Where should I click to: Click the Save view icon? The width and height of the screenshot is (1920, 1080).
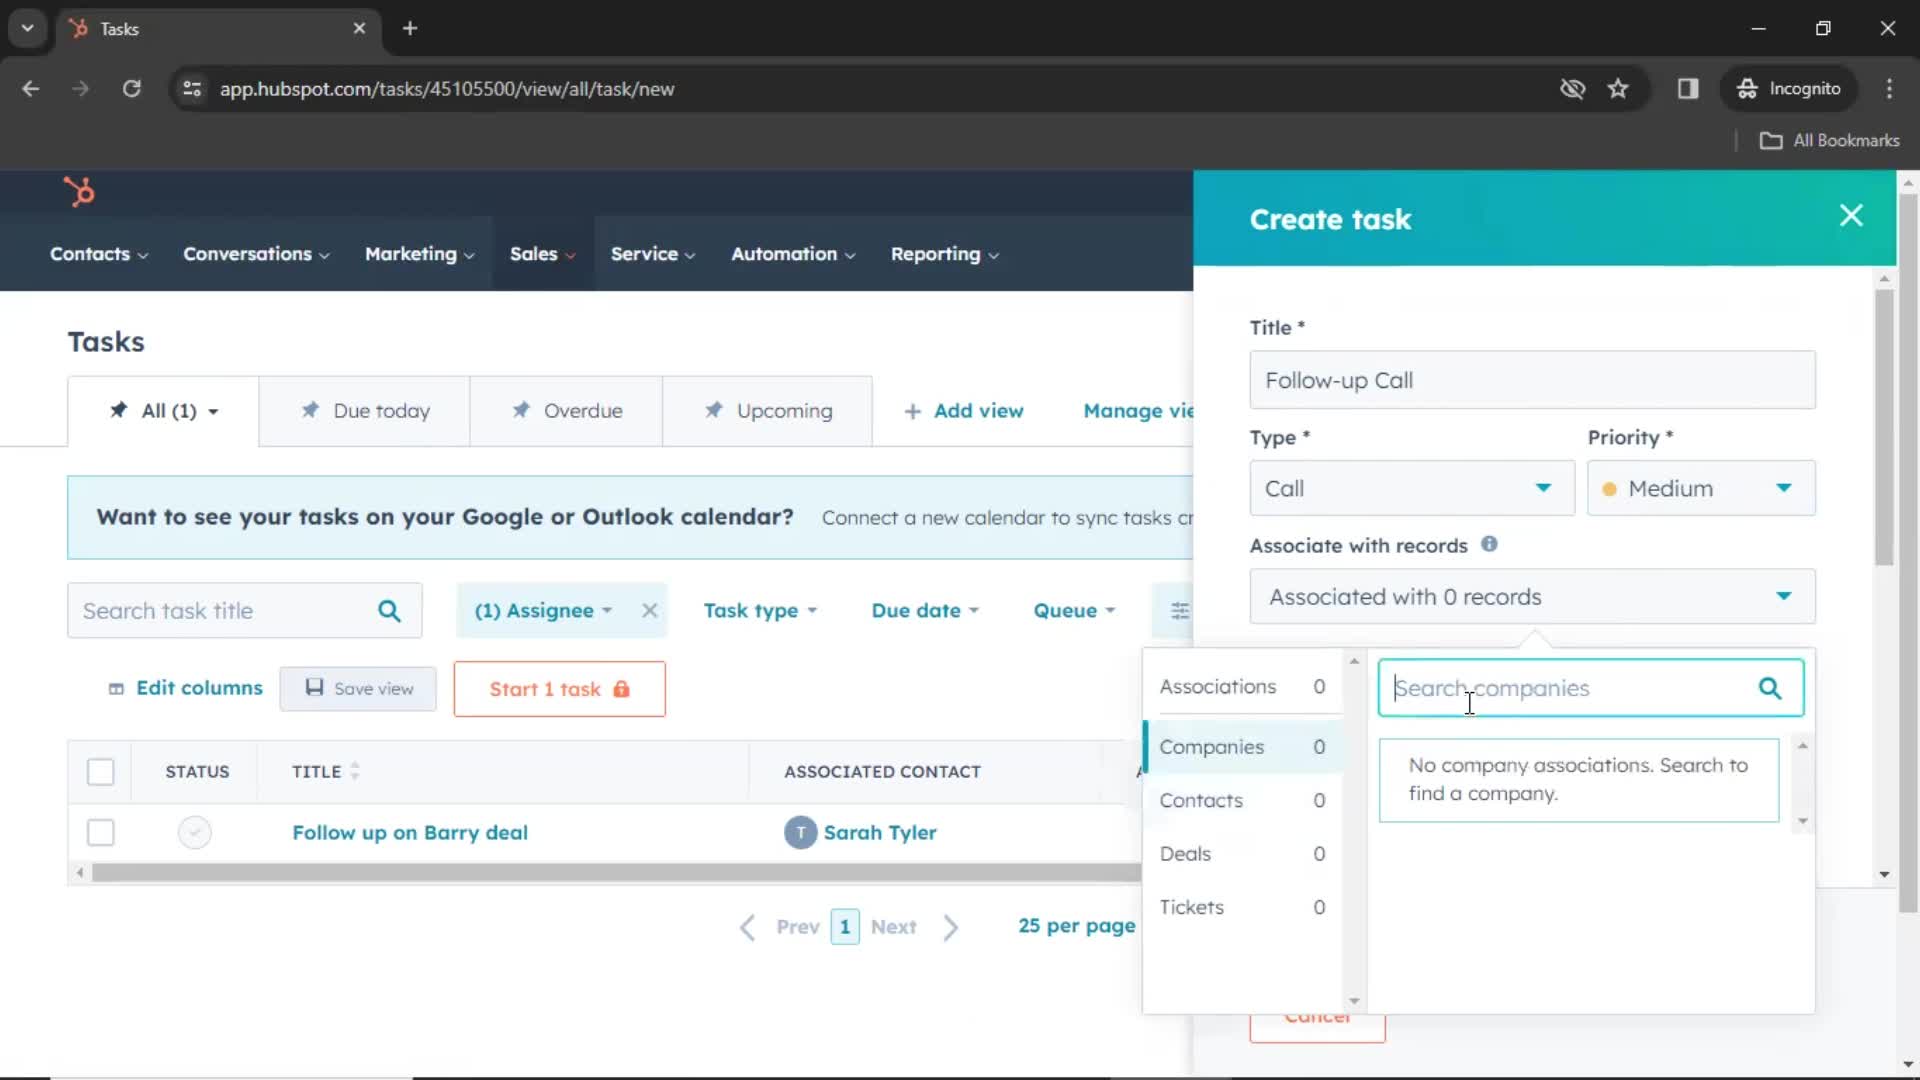click(313, 687)
